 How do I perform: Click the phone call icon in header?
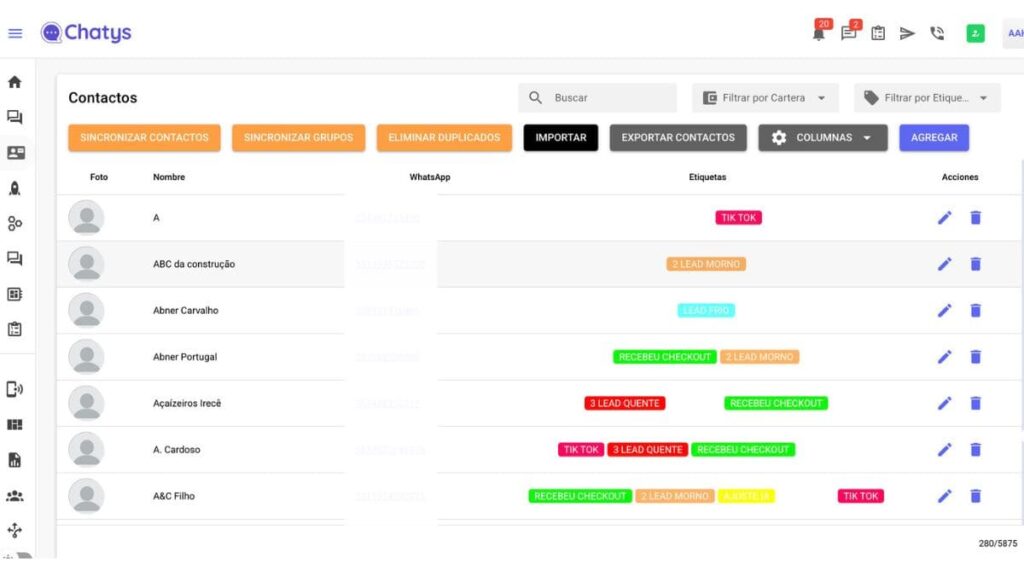coord(937,33)
